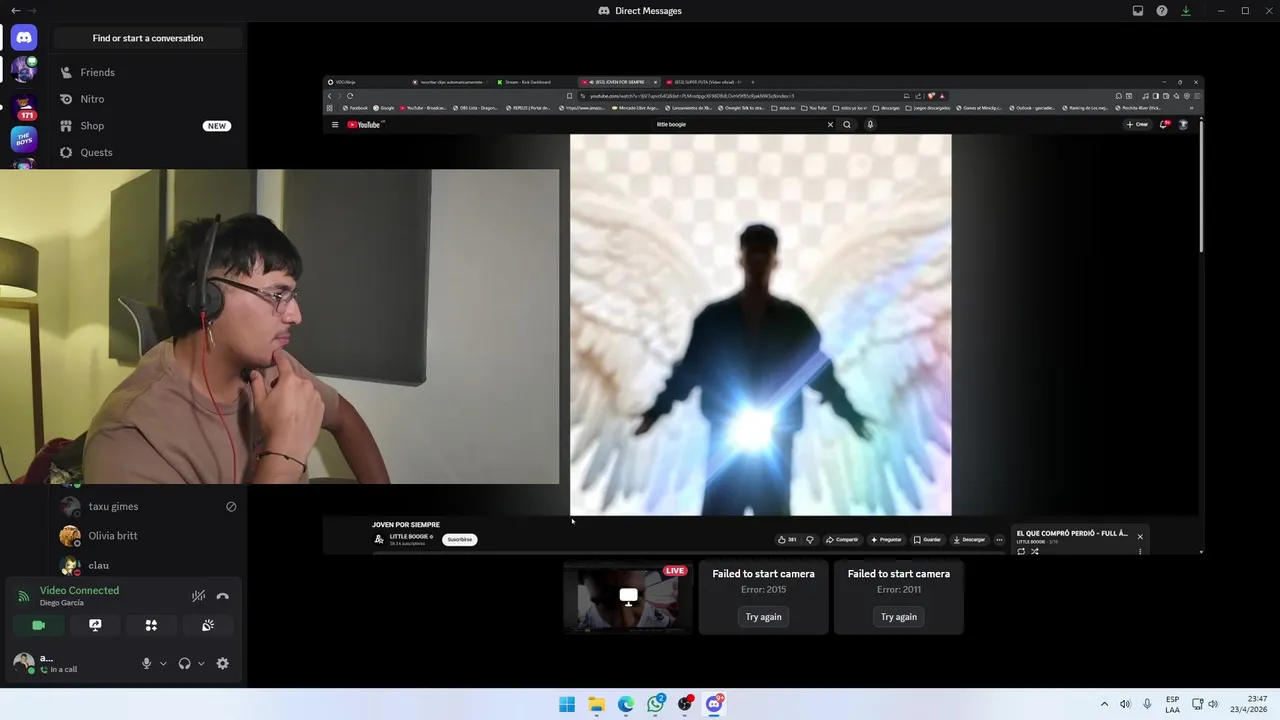Close the playlist panel in stream
Image resolution: width=1280 pixels, height=720 pixels.
tap(1139, 537)
